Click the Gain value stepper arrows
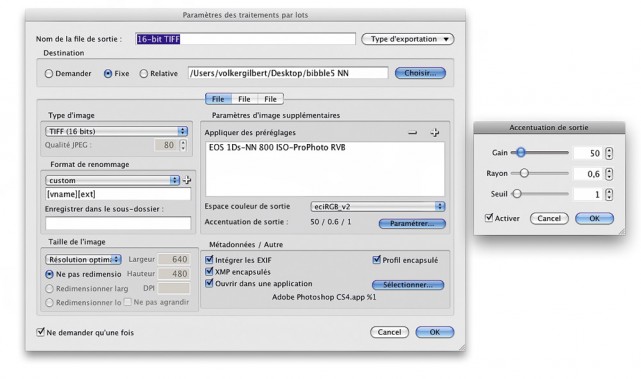 pos(609,153)
